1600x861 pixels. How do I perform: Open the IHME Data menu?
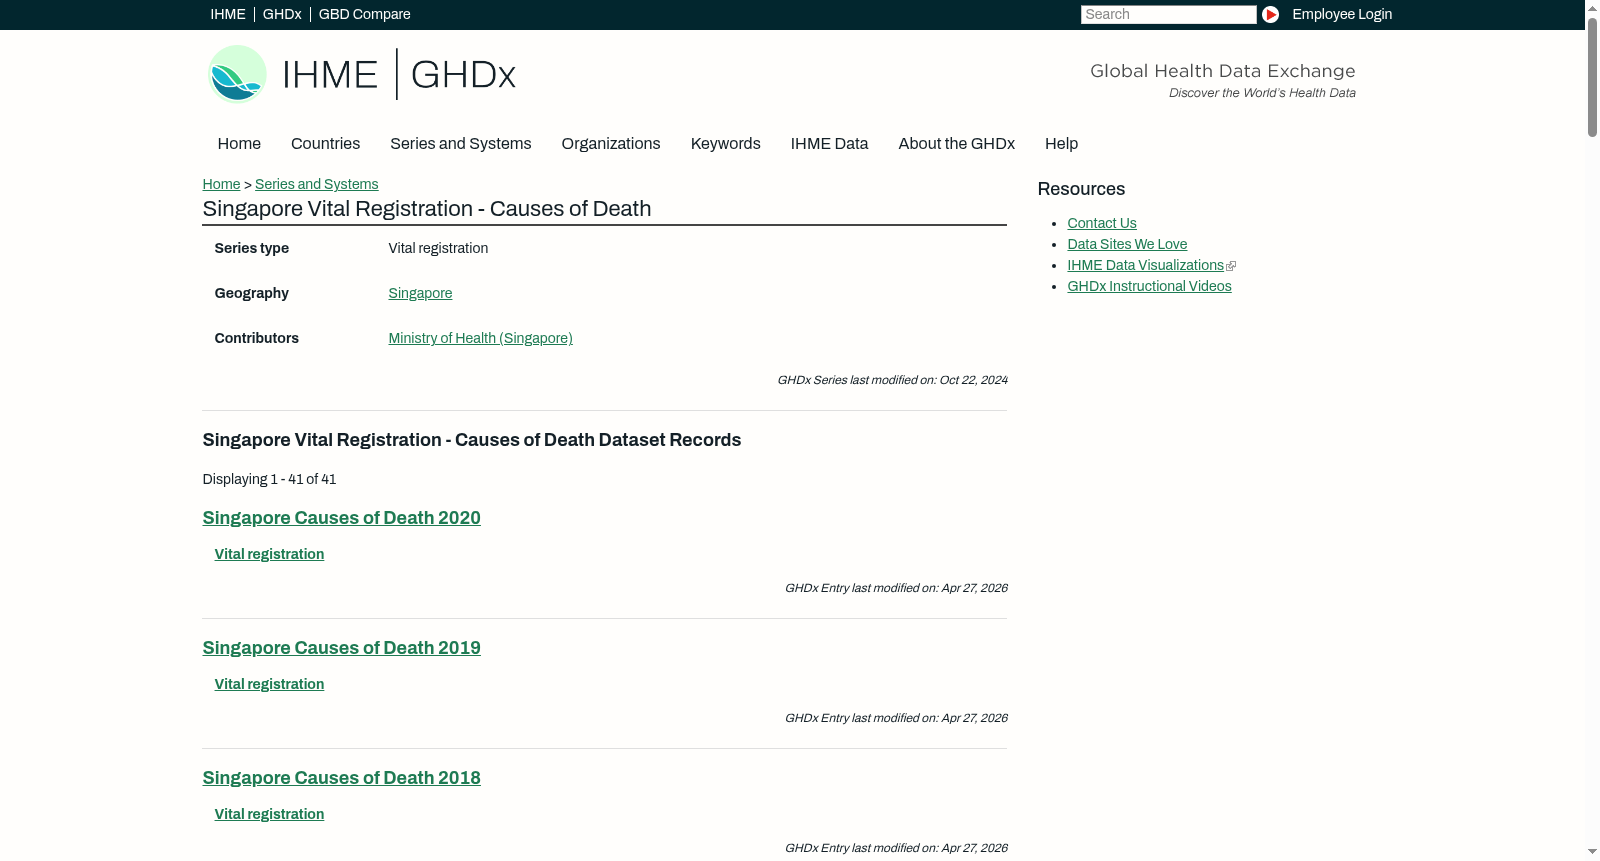click(829, 144)
